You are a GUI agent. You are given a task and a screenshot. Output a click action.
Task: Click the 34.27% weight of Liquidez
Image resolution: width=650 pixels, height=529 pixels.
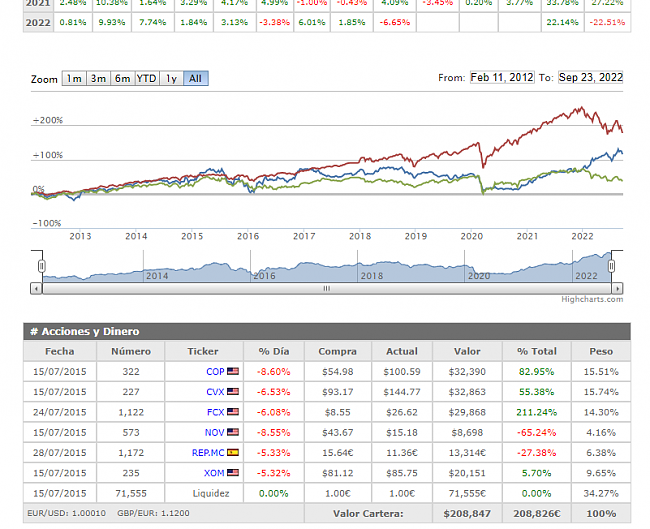point(601,494)
